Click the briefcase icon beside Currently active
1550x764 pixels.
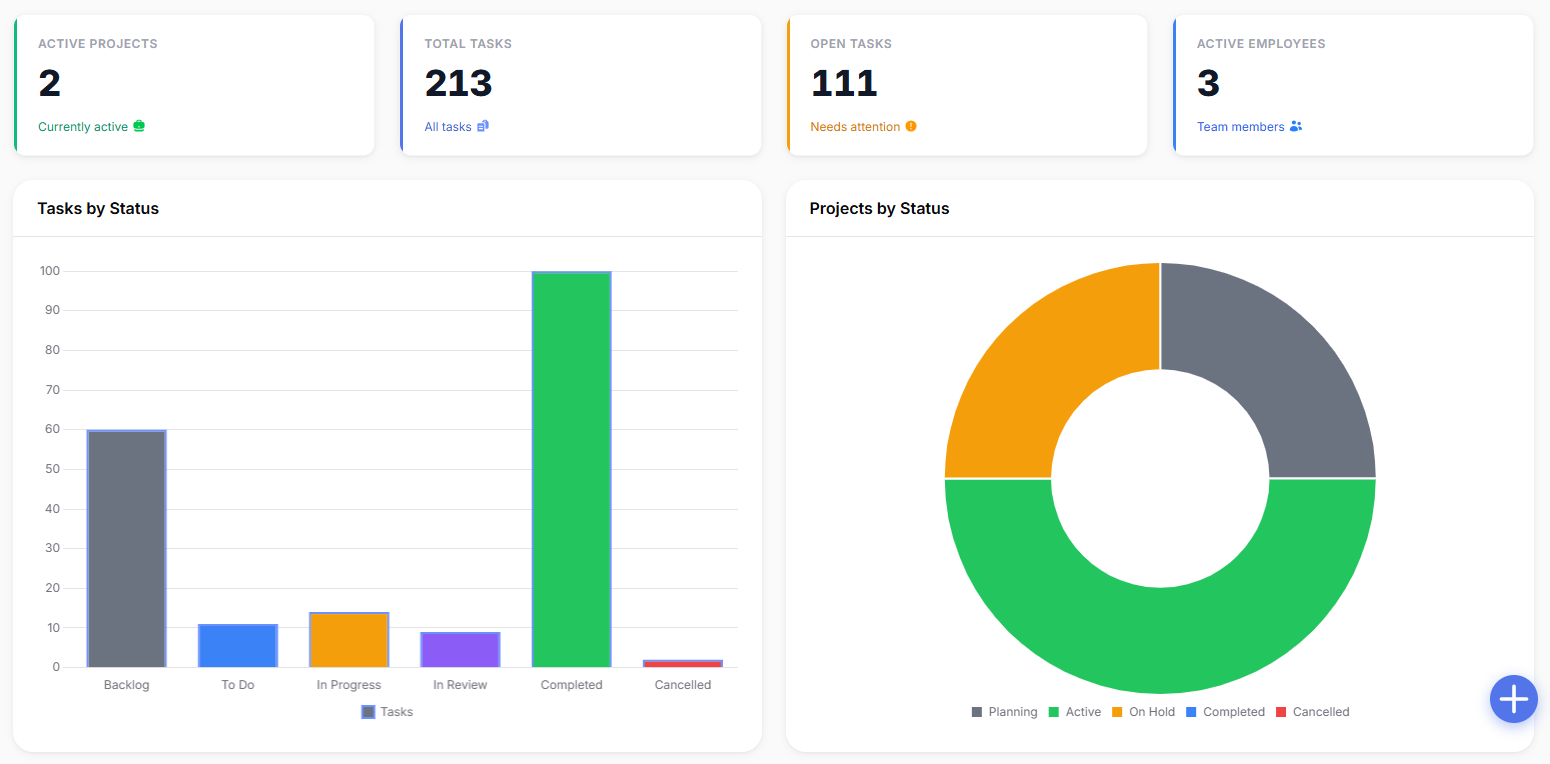point(139,126)
